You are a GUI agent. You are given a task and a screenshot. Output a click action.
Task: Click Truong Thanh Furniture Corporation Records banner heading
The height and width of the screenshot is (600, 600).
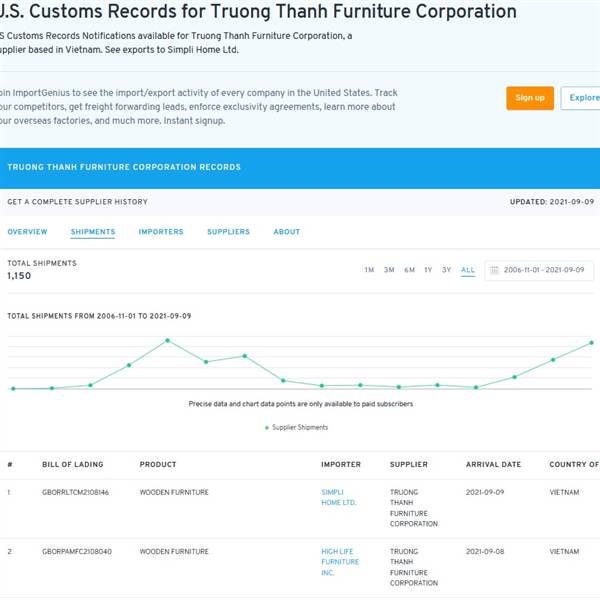tap(124, 167)
